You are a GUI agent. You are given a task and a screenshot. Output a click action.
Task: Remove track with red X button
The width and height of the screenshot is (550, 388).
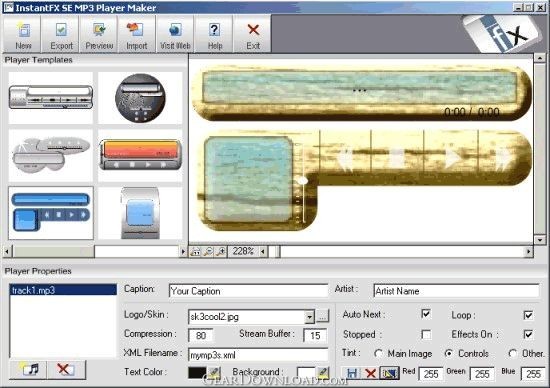tap(66, 369)
